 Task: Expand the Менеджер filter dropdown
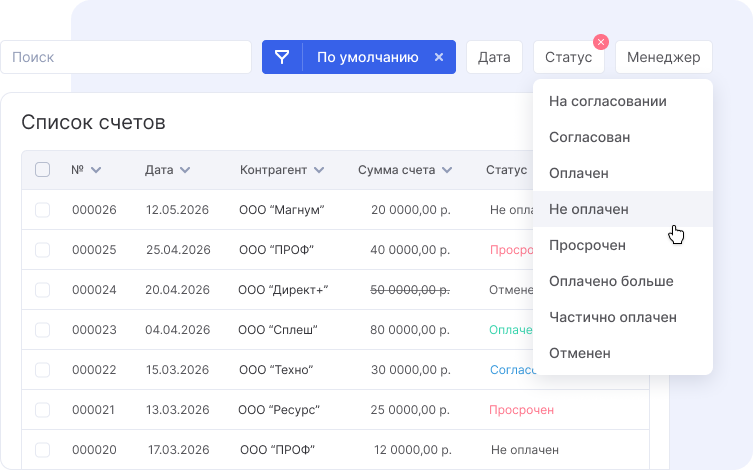663,57
